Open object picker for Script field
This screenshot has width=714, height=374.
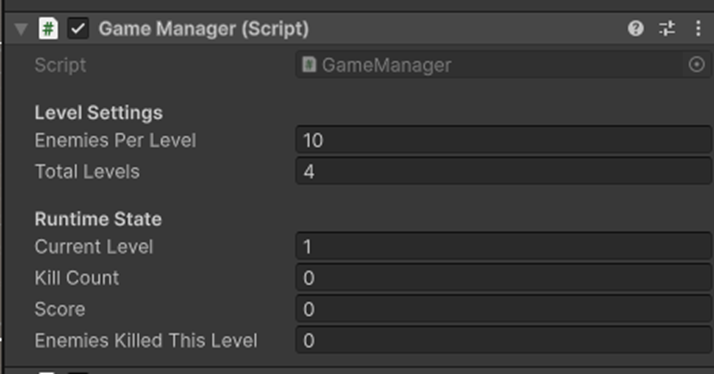(696, 65)
